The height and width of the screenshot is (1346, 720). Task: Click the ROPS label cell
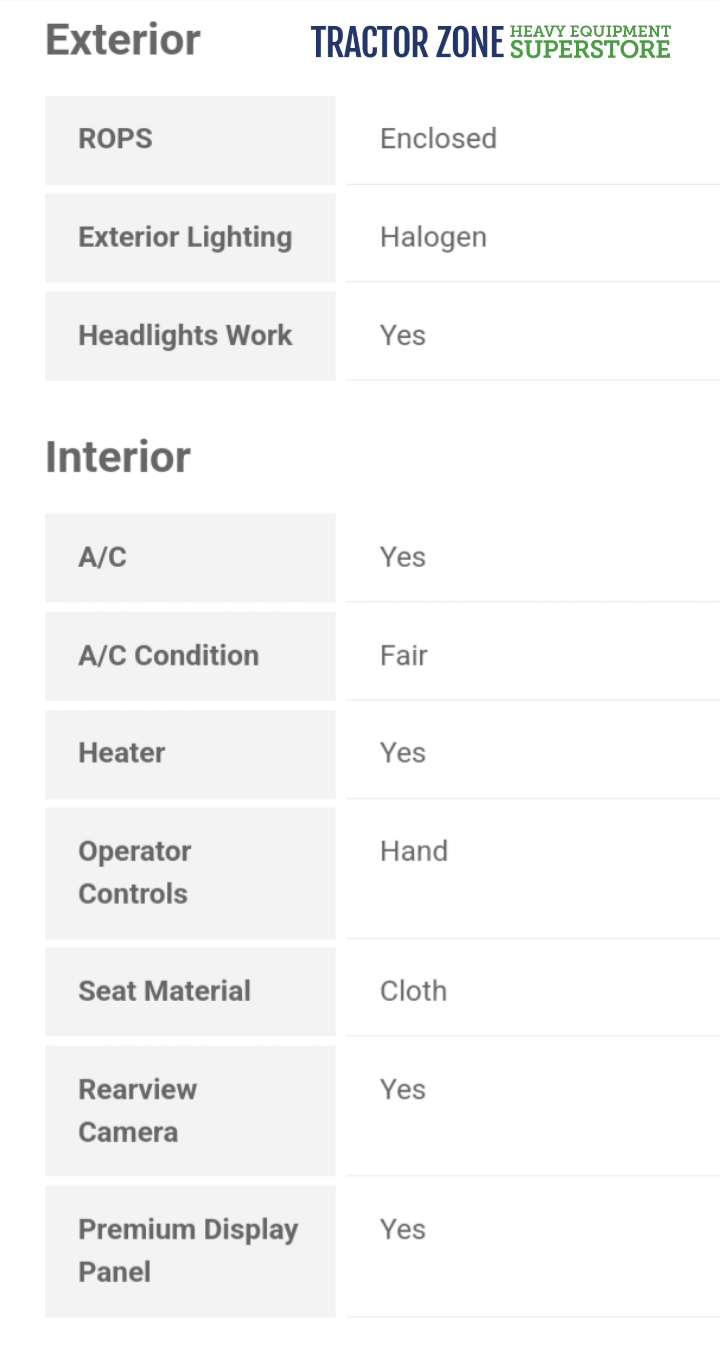pos(115,139)
